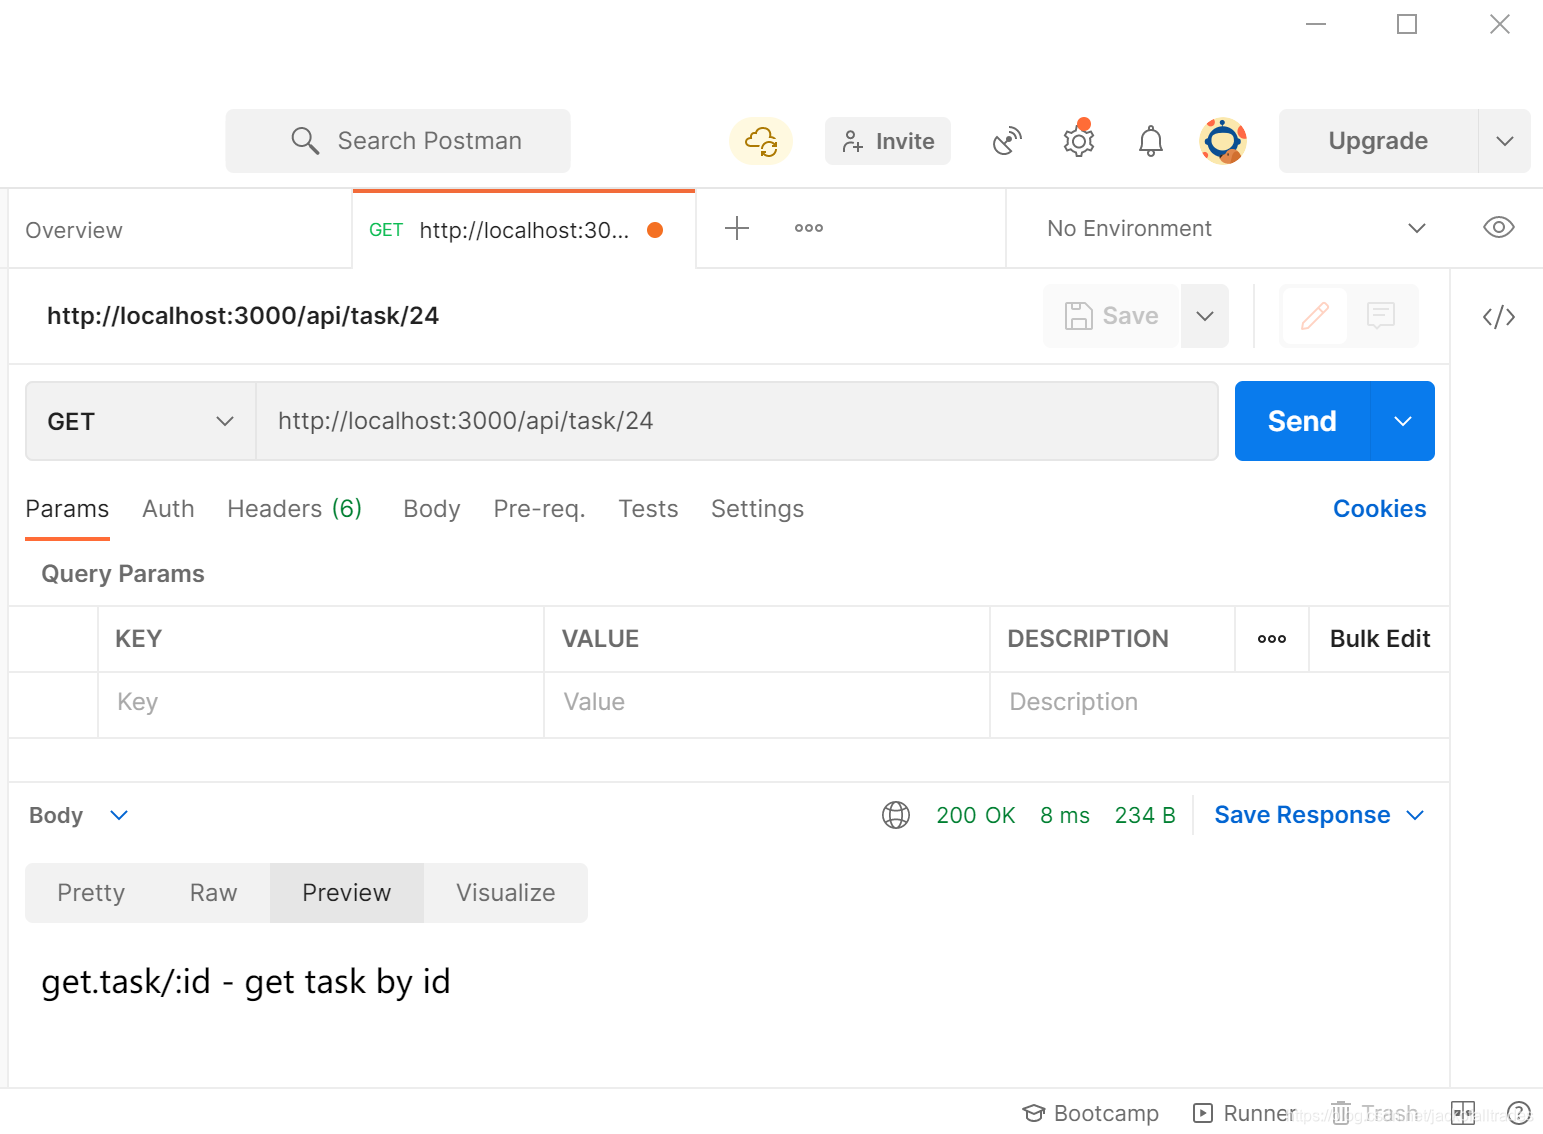Close the unsaved request tab dot
The height and width of the screenshot is (1134, 1543).
pyautogui.click(x=655, y=230)
